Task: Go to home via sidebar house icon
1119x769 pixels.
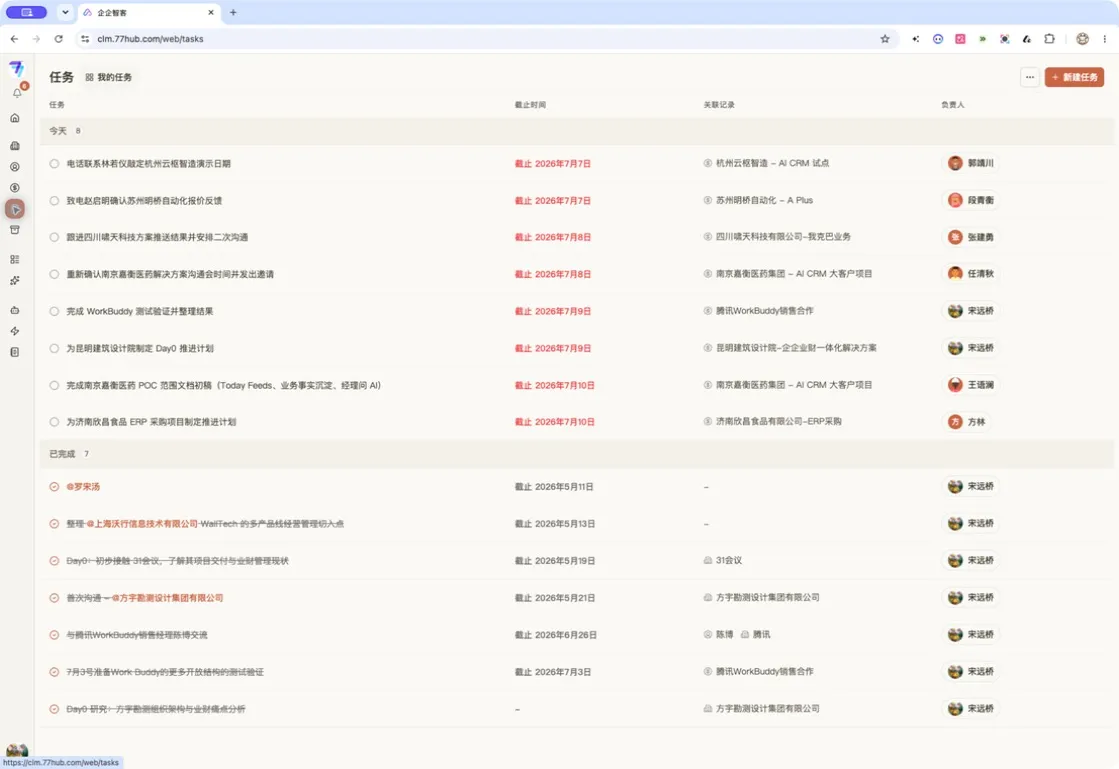Action: (15, 118)
